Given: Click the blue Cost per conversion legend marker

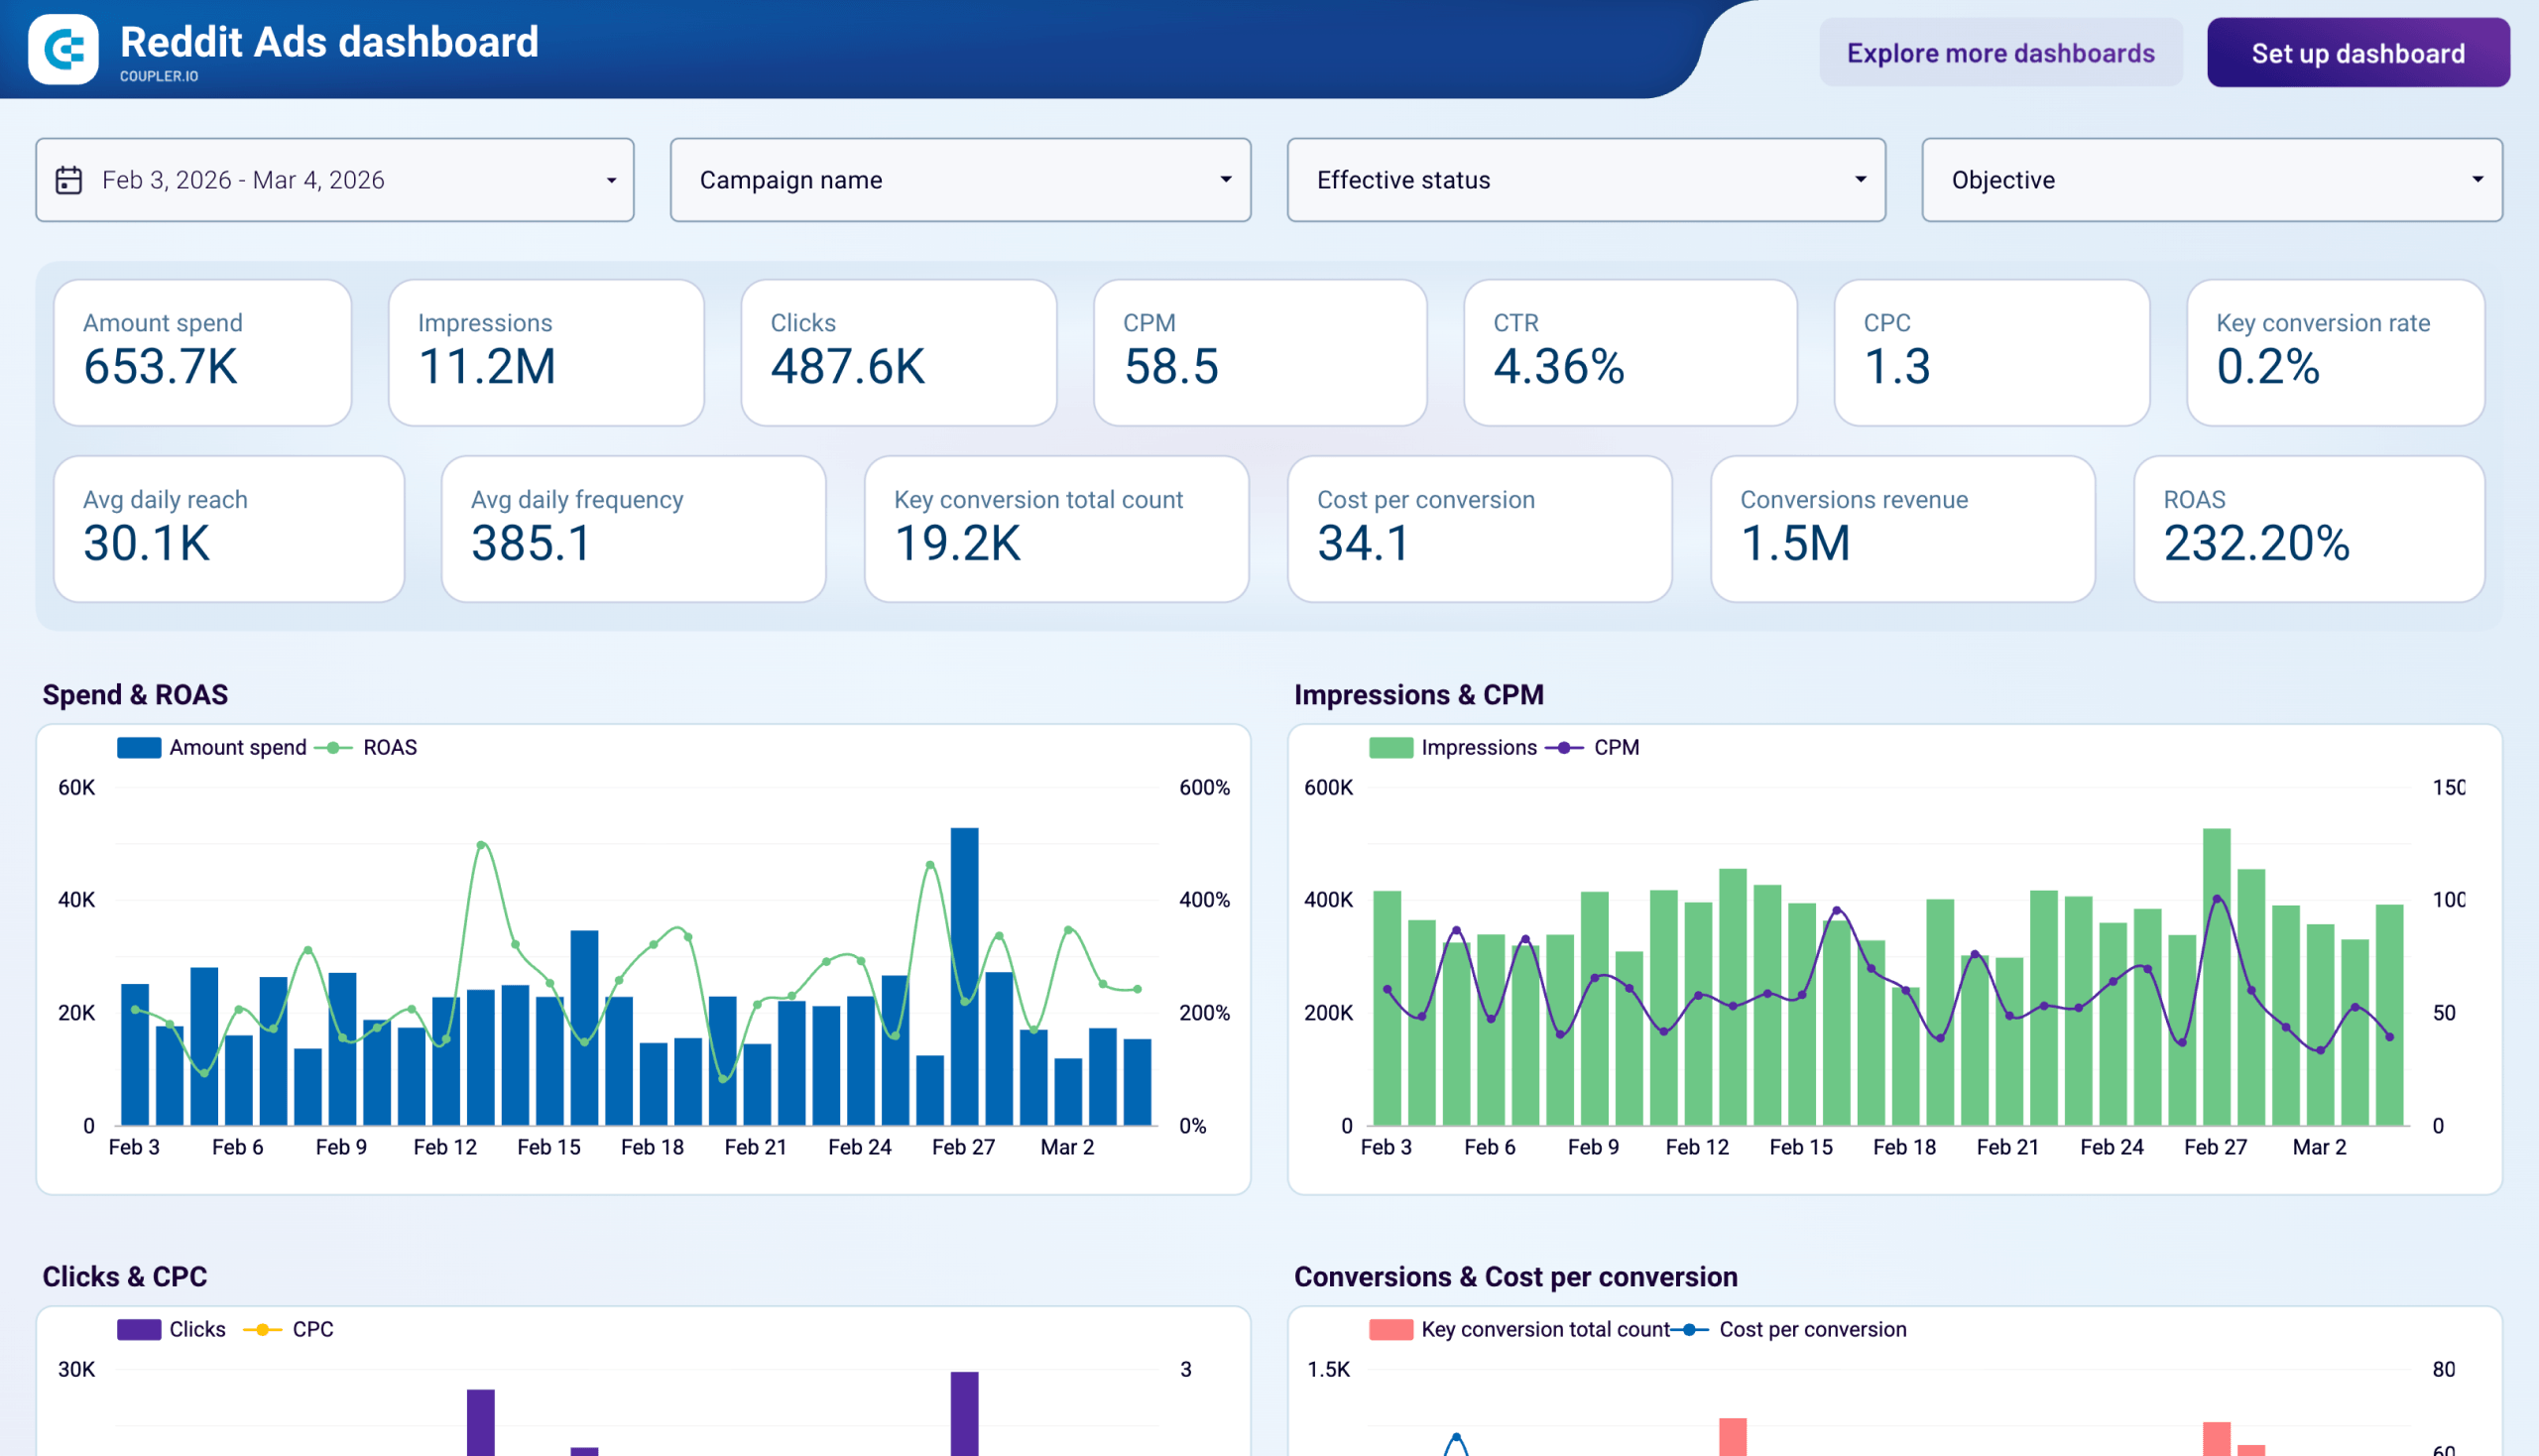Looking at the screenshot, I should (x=1688, y=1329).
